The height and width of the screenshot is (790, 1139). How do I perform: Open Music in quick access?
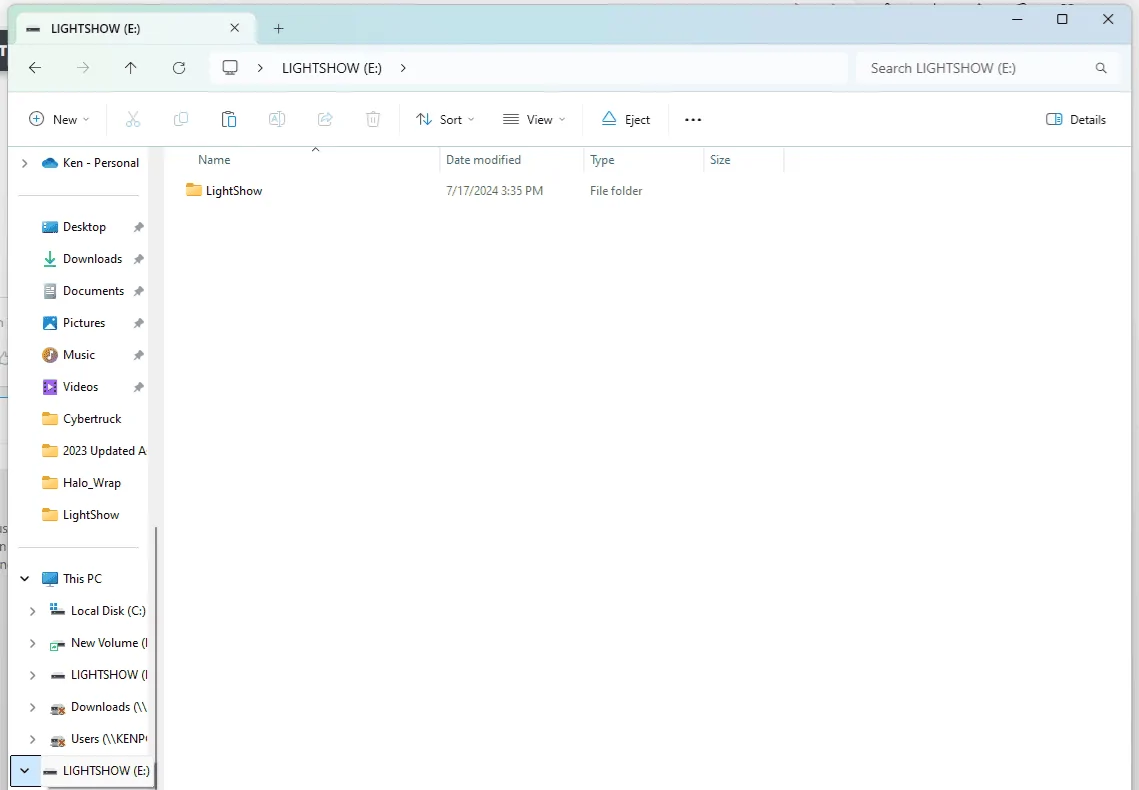point(78,354)
